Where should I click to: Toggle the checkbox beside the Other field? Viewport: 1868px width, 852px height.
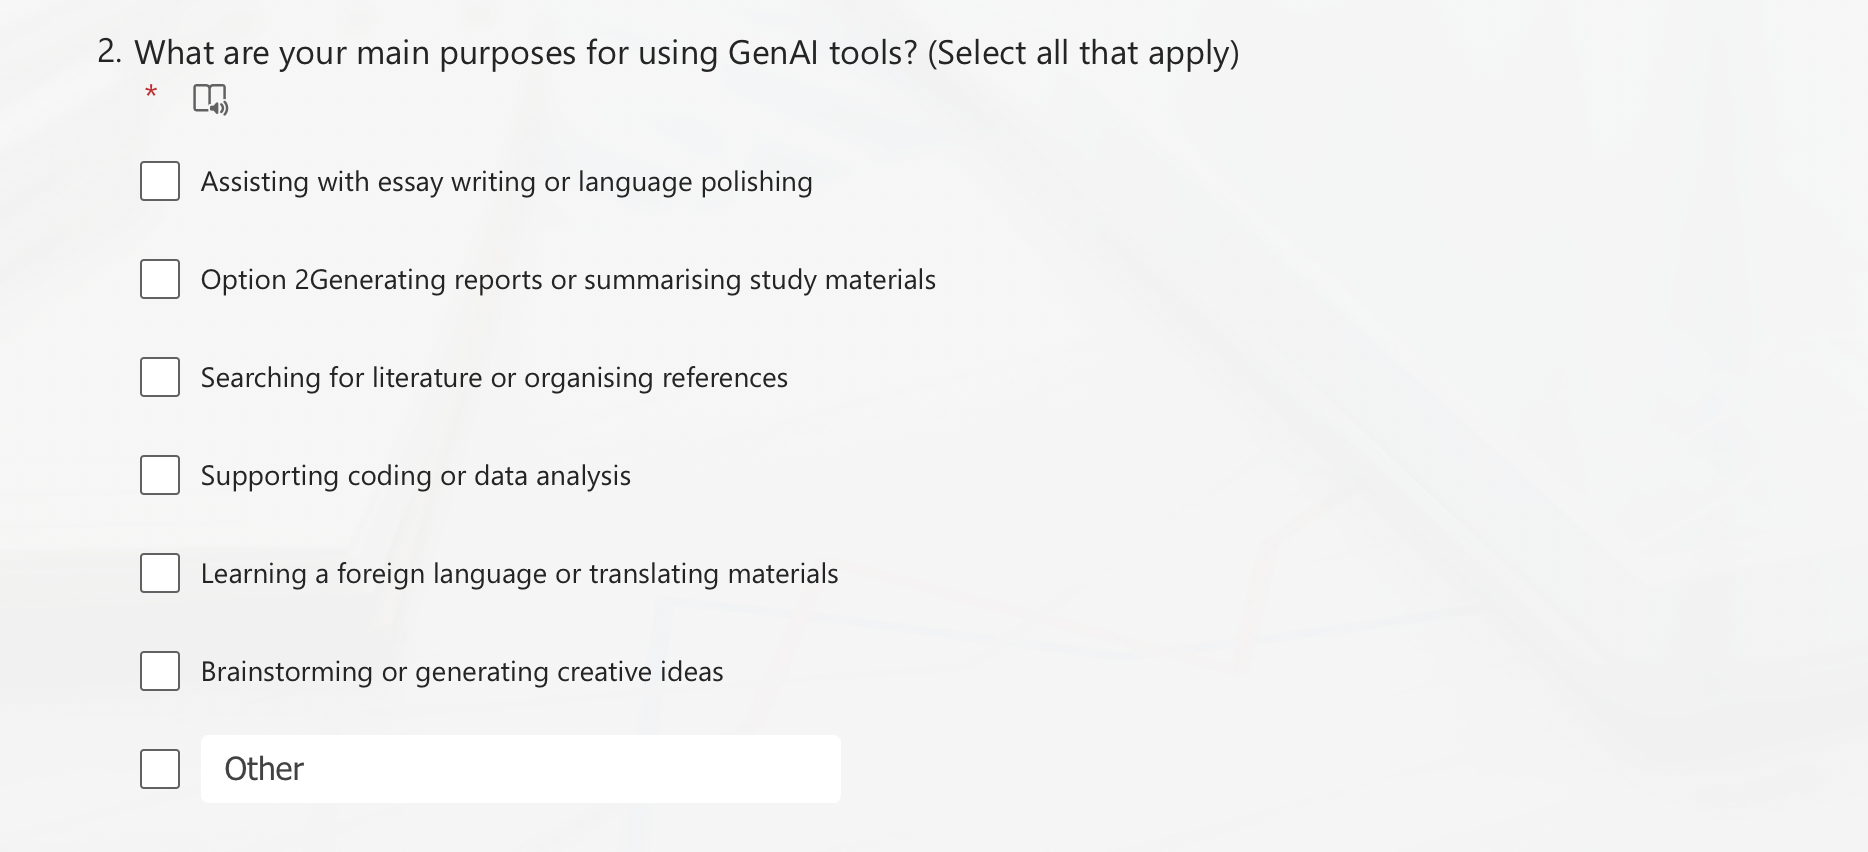[x=160, y=769]
